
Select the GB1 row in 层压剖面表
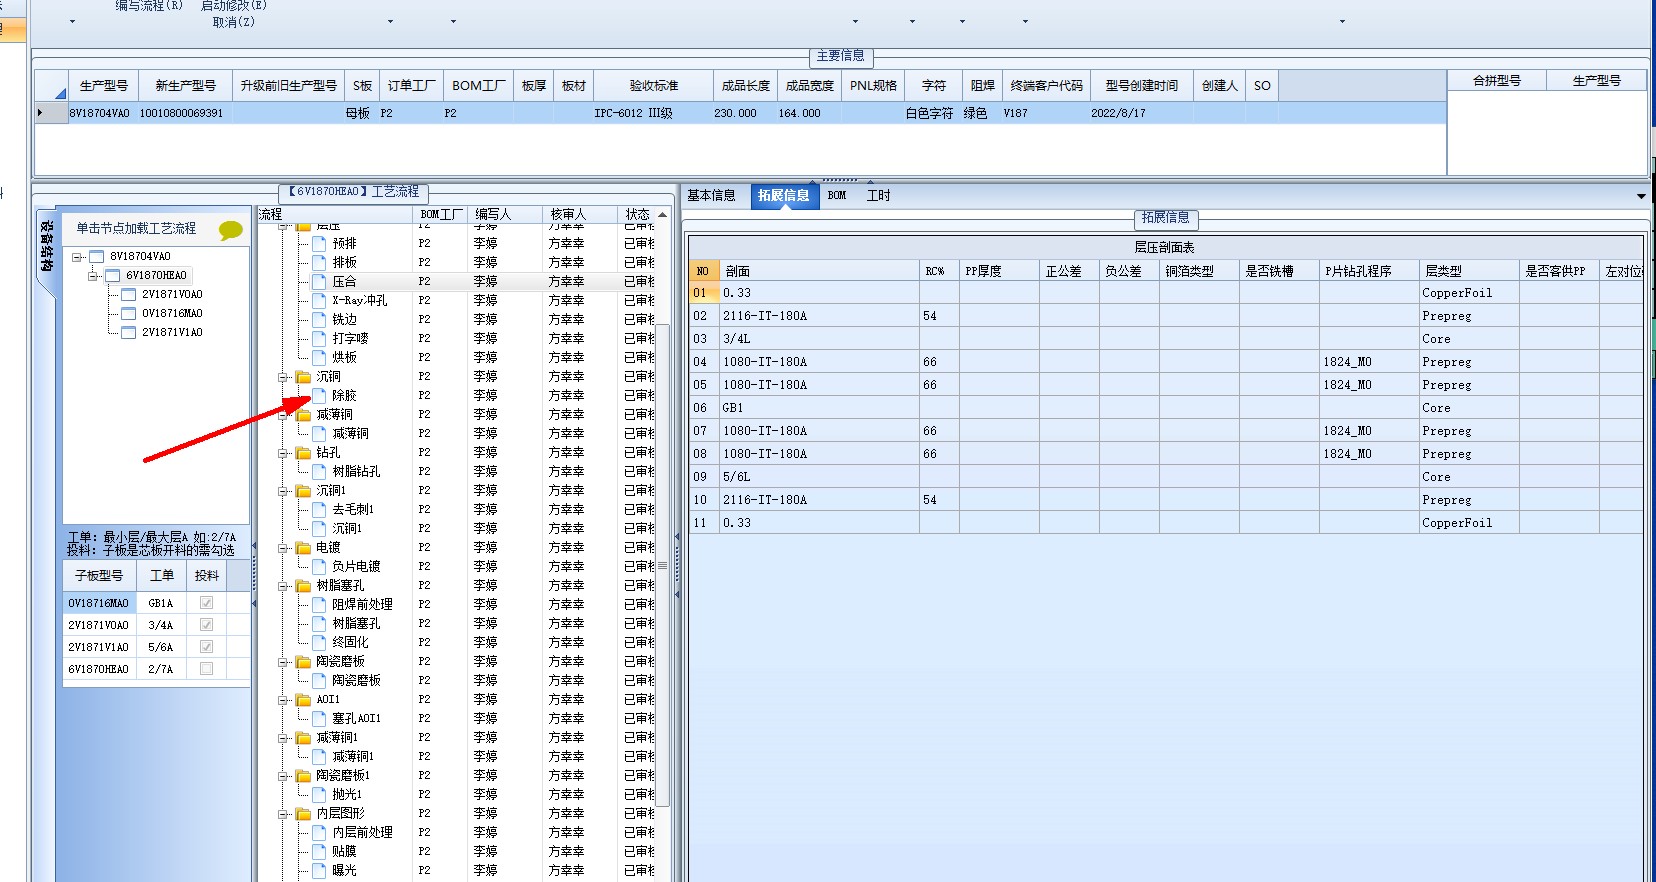click(x=1166, y=408)
